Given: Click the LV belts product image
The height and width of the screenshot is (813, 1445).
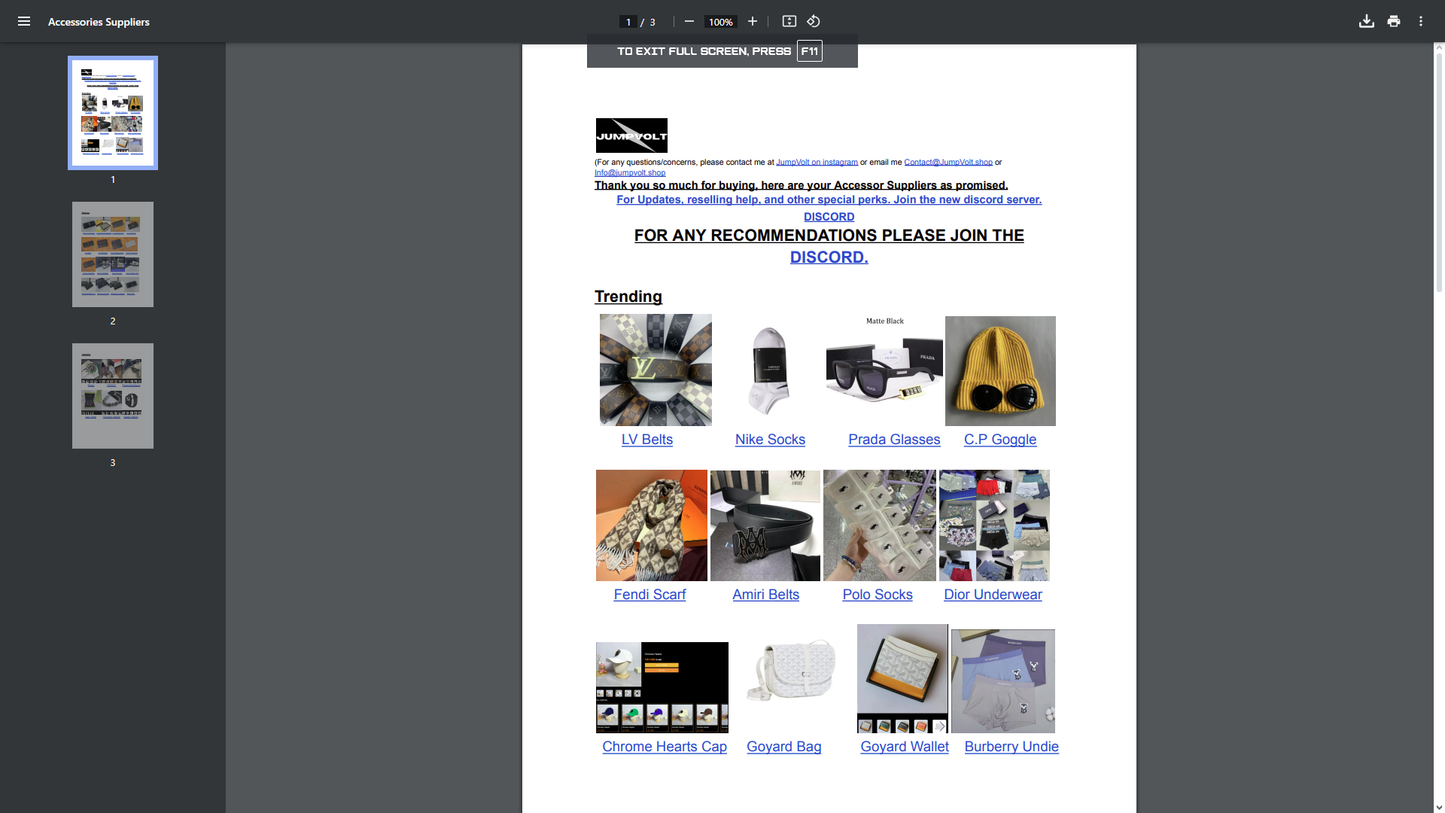Looking at the screenshot, I should tap(656, 370).
